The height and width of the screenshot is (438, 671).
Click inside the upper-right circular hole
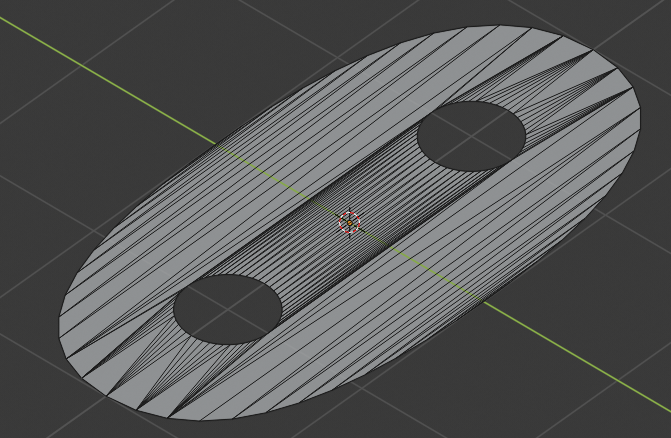click(x=471, y=135)
